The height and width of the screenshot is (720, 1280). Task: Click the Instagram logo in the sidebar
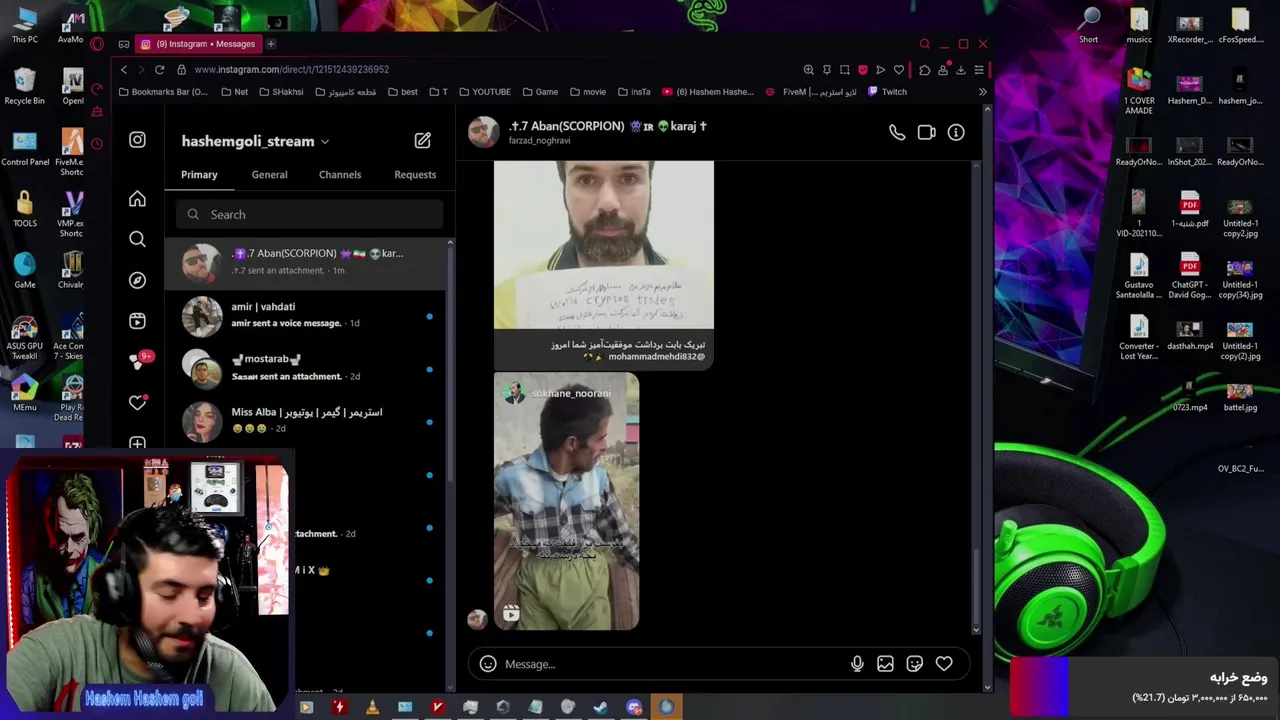point(137,140)
